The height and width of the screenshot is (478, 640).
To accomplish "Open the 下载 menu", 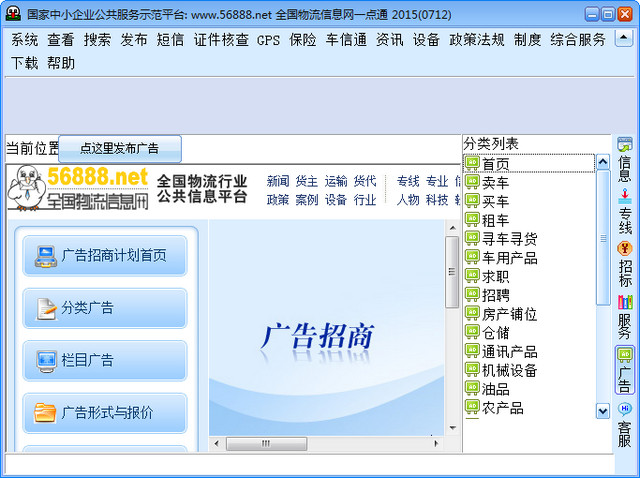I will coord(24,63).
